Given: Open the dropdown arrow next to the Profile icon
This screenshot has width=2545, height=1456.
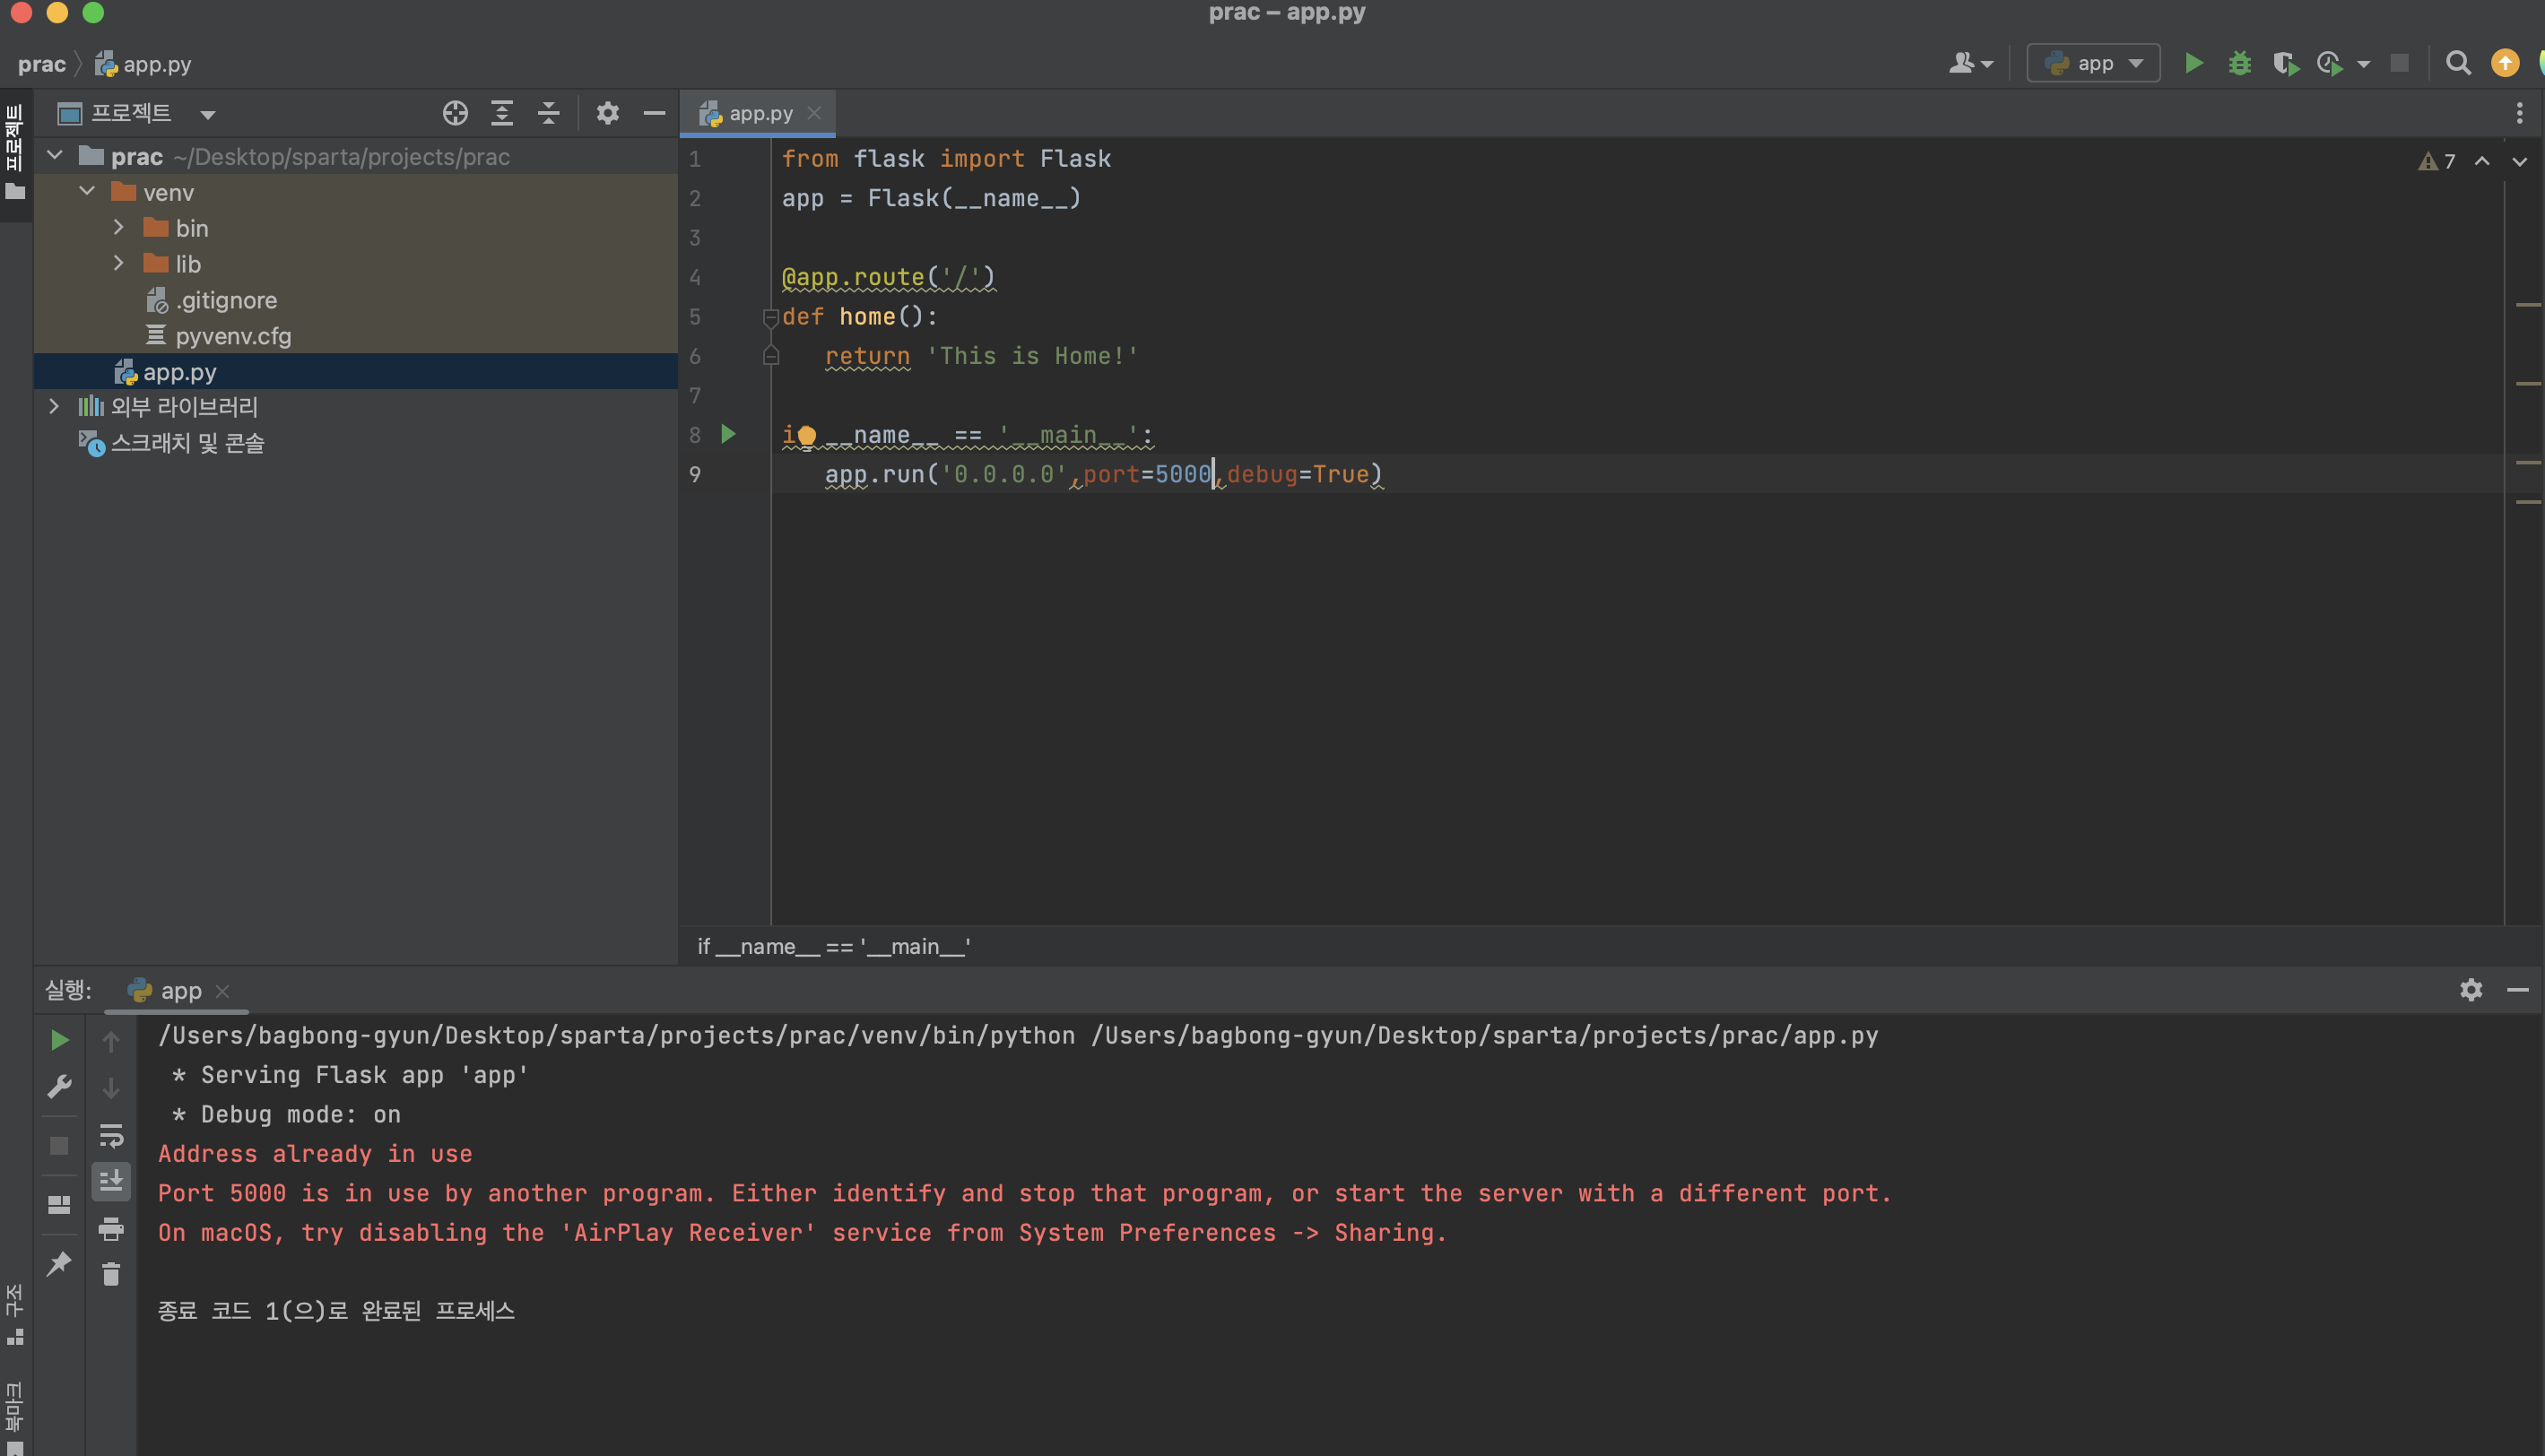Looking at the screenshot, I should pyautogui.click(x=2364, y=65).
